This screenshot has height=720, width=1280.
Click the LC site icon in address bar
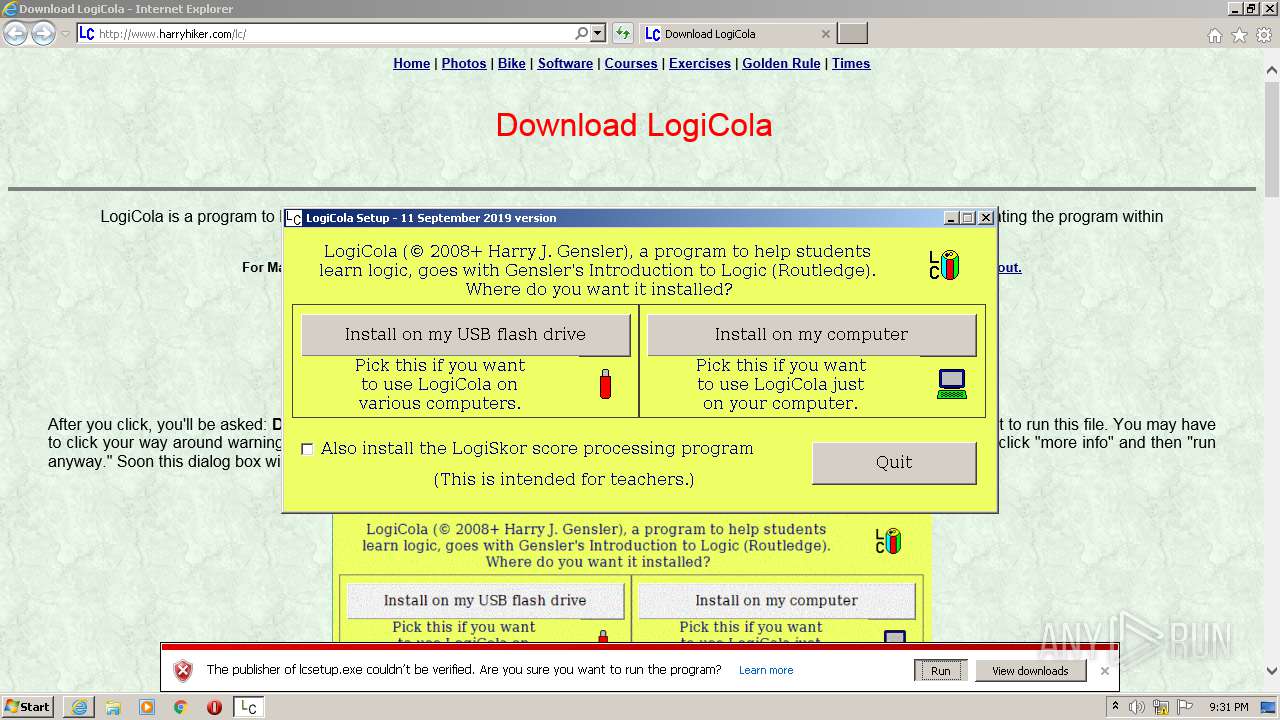[87, 33]
